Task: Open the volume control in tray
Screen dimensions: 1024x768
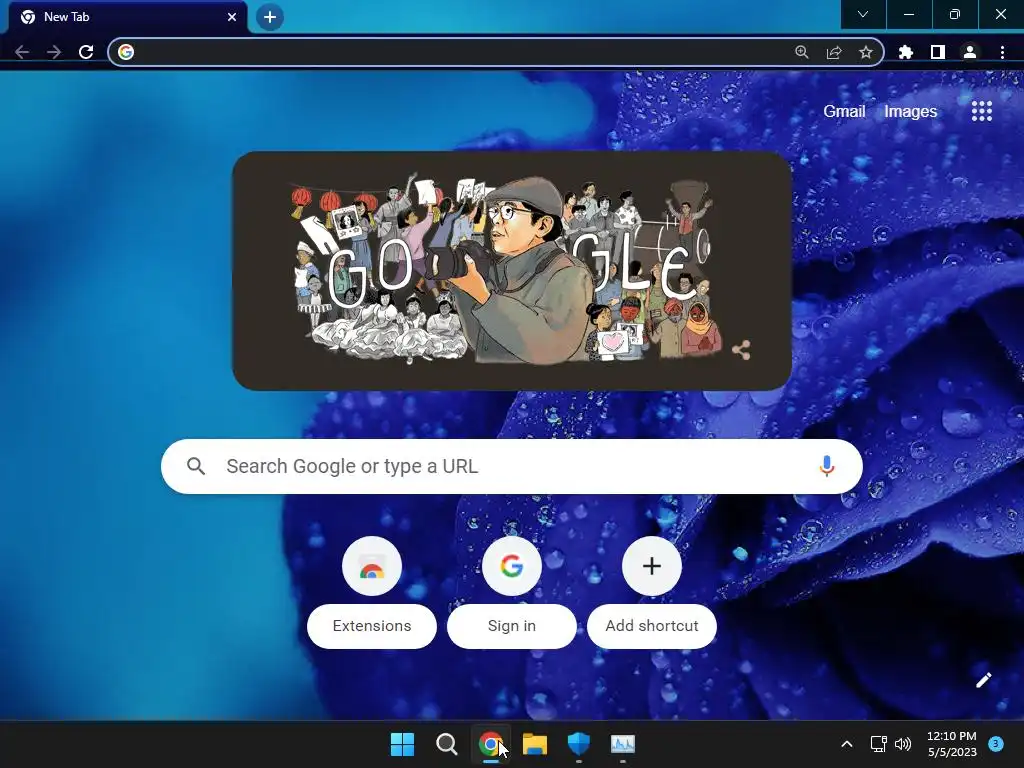Action: [x=903, y=744]
